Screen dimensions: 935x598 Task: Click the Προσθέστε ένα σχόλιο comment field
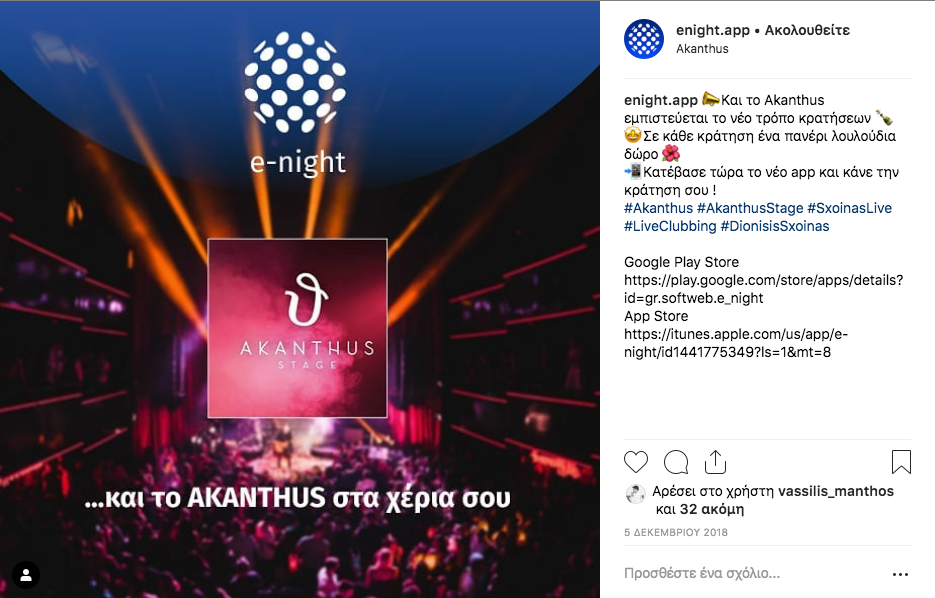tap(754, 574)
